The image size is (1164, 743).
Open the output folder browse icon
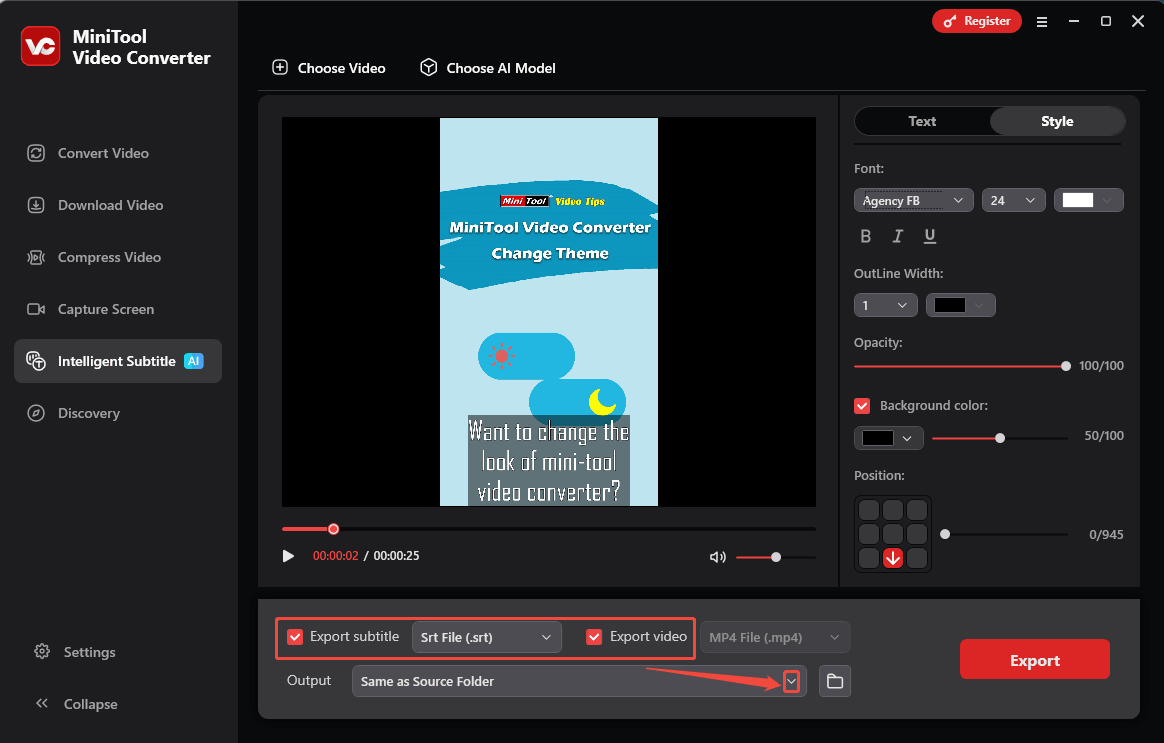click(x=834, y=682)
